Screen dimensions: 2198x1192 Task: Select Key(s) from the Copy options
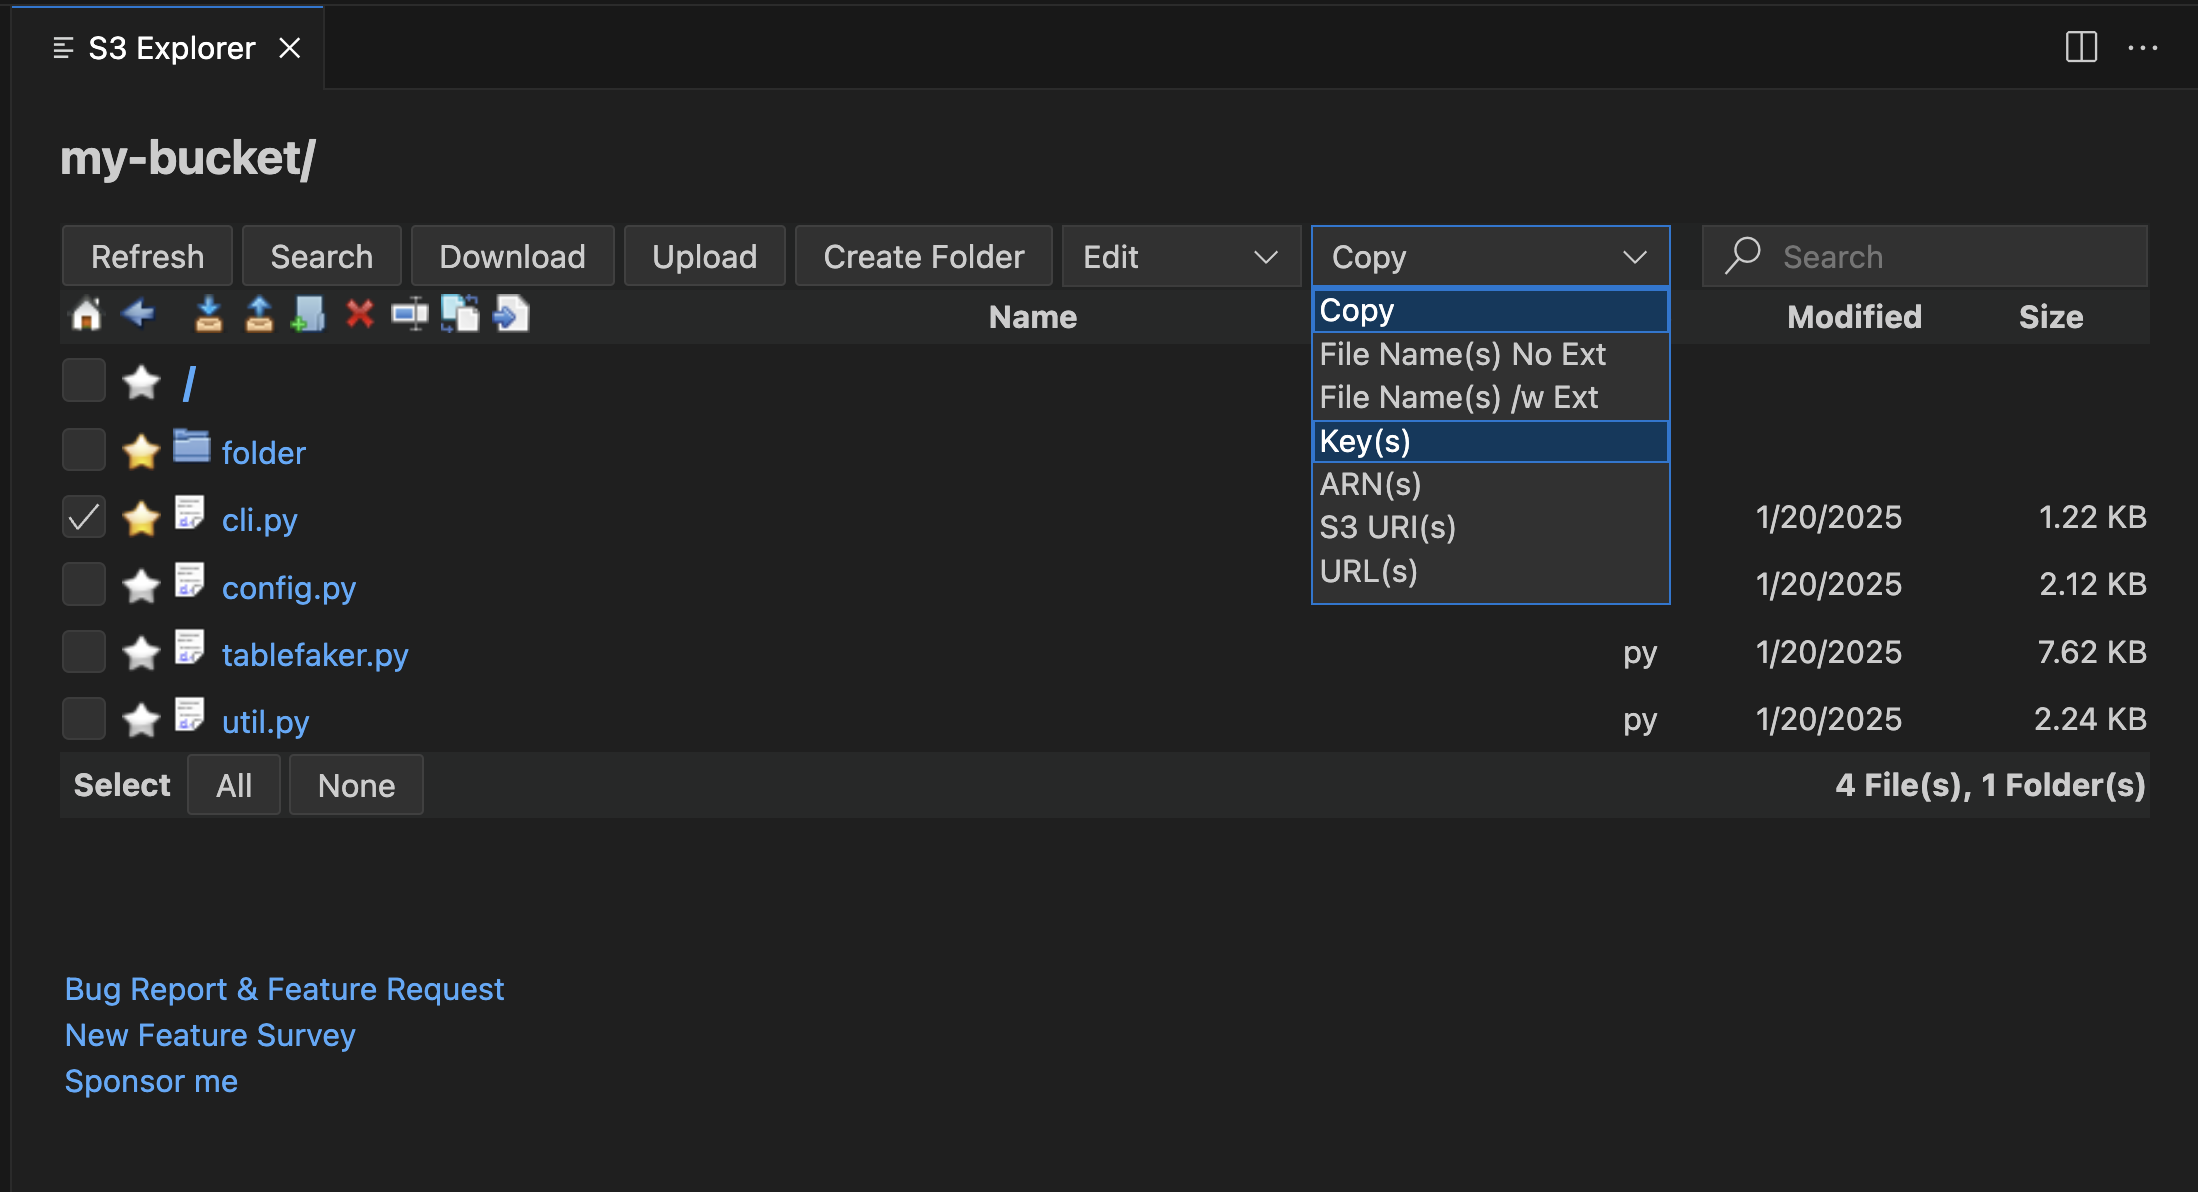pyautogui.click(x=1365, y=441)
